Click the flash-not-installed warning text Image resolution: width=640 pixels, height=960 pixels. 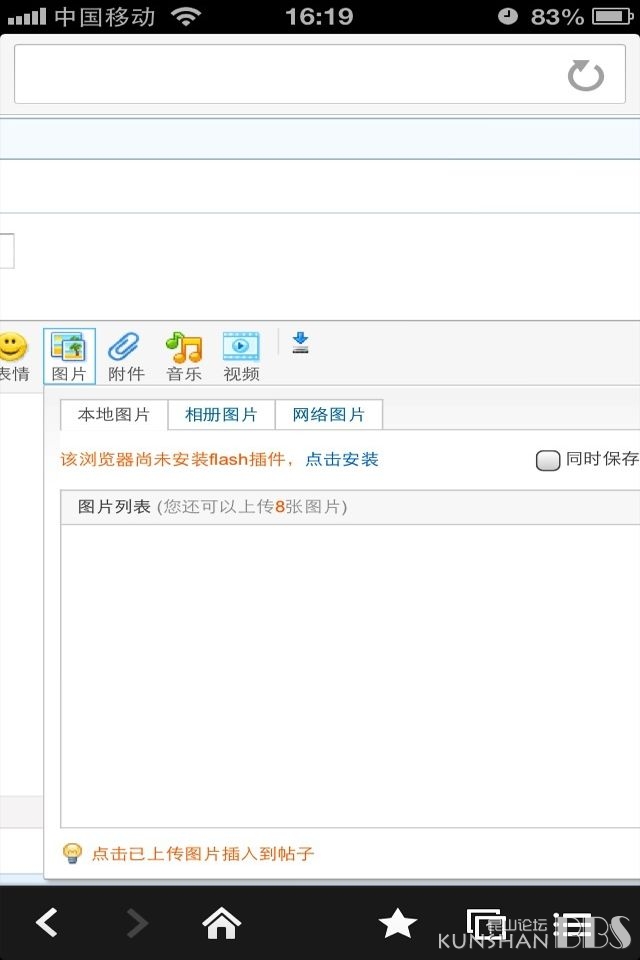point(177,459)
